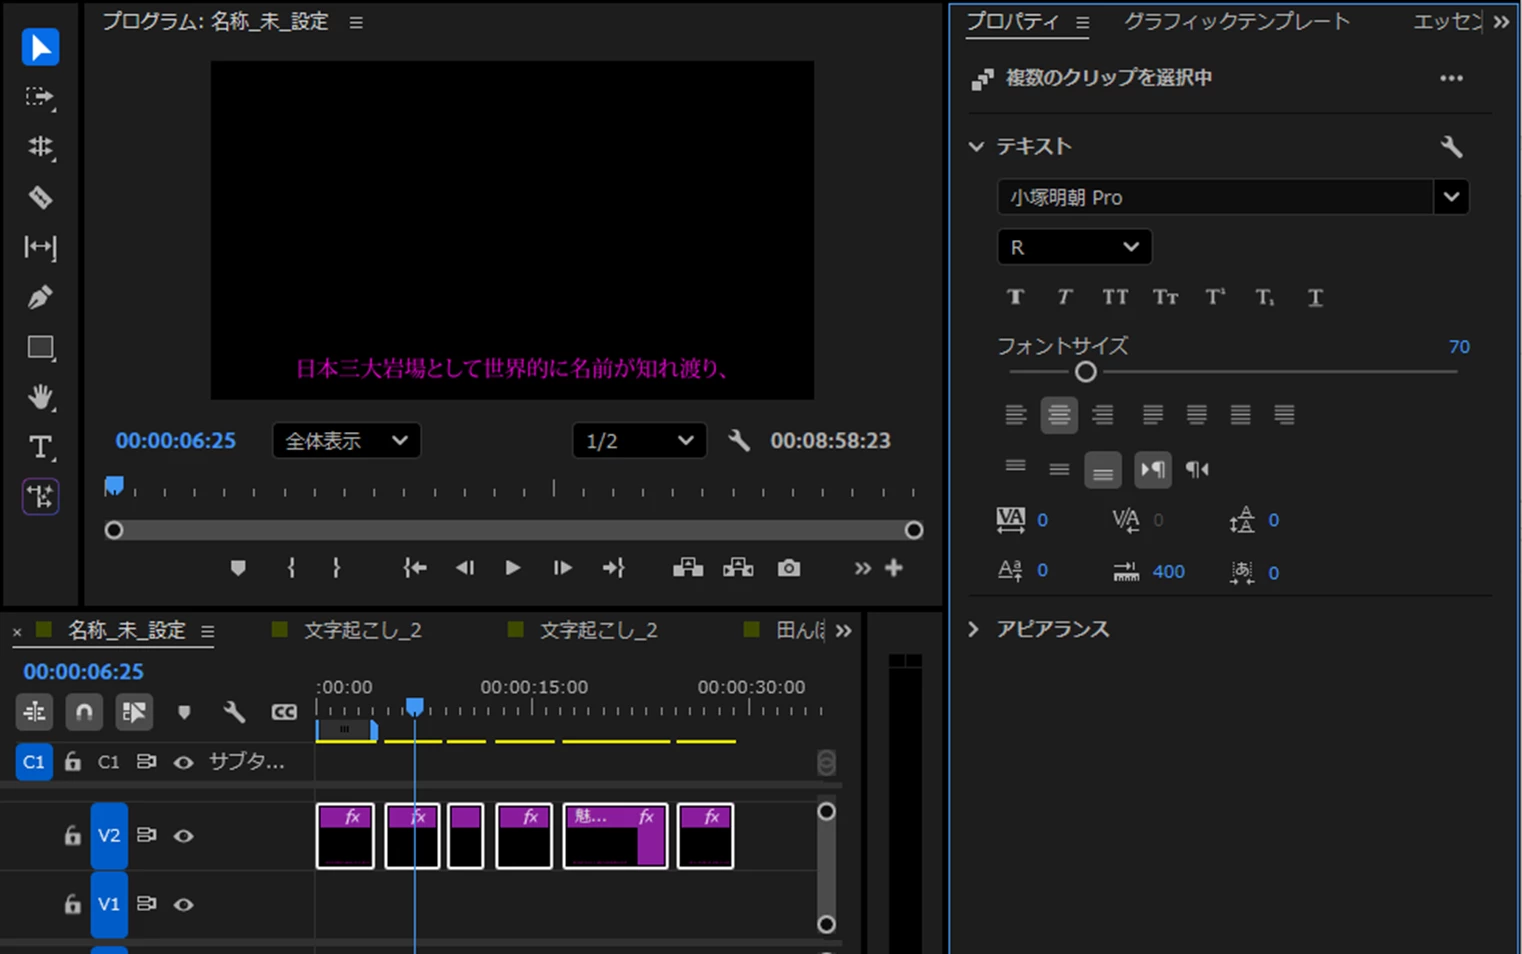Image resolution: width=1522 pixels, height=954 pixels.
Task: Expand the アピアランス section
Action: (x=974, y=629)
